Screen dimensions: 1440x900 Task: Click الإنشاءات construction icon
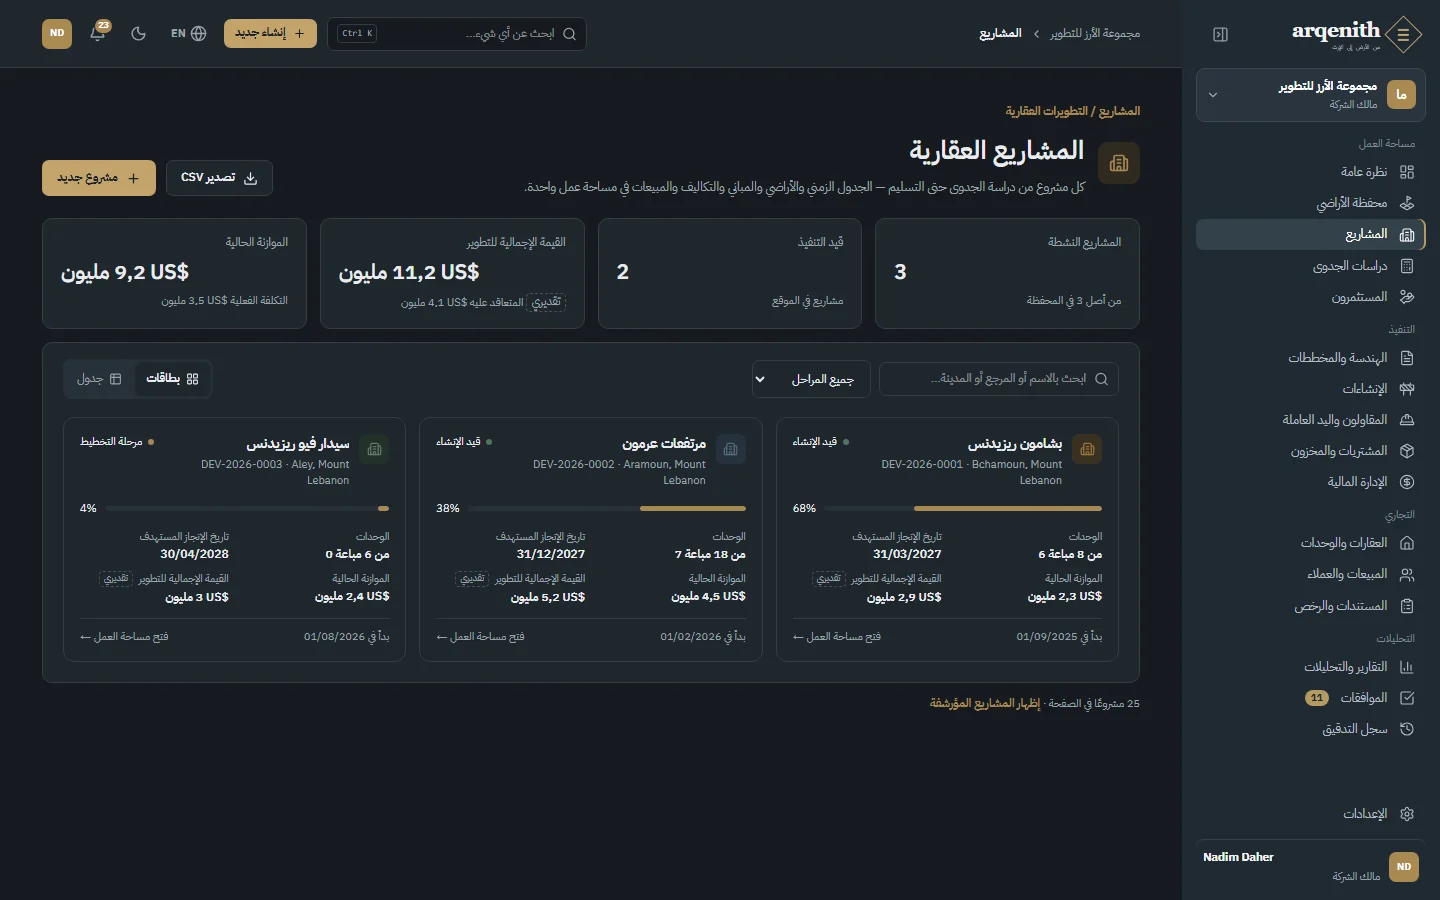pos(1407,389)
